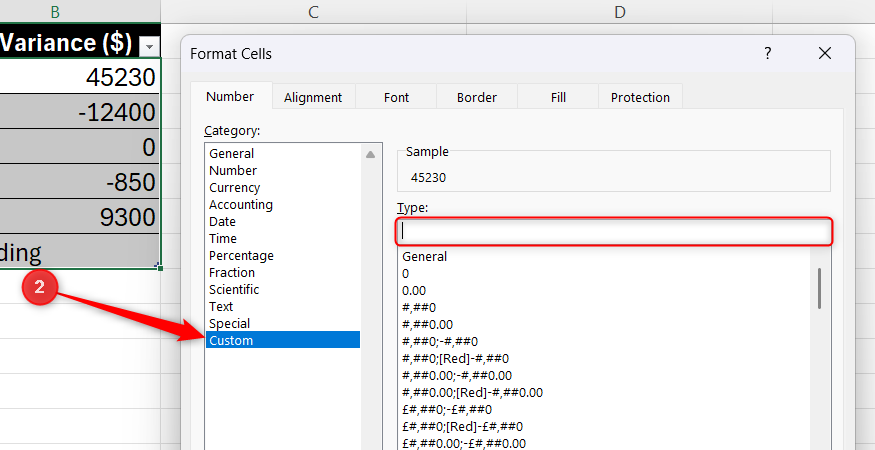Select the Custom category
The width and height of the screenshot is (875, 450).
pyautogui.click(x=282, y=341)
